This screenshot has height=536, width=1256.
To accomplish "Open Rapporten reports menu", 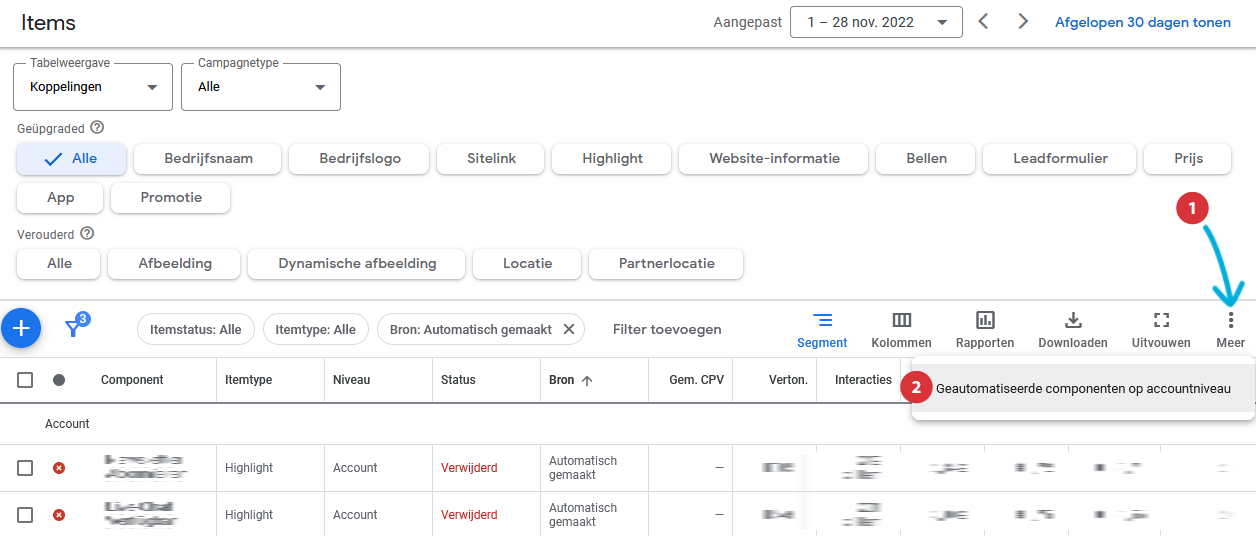I will click(985, 329).
